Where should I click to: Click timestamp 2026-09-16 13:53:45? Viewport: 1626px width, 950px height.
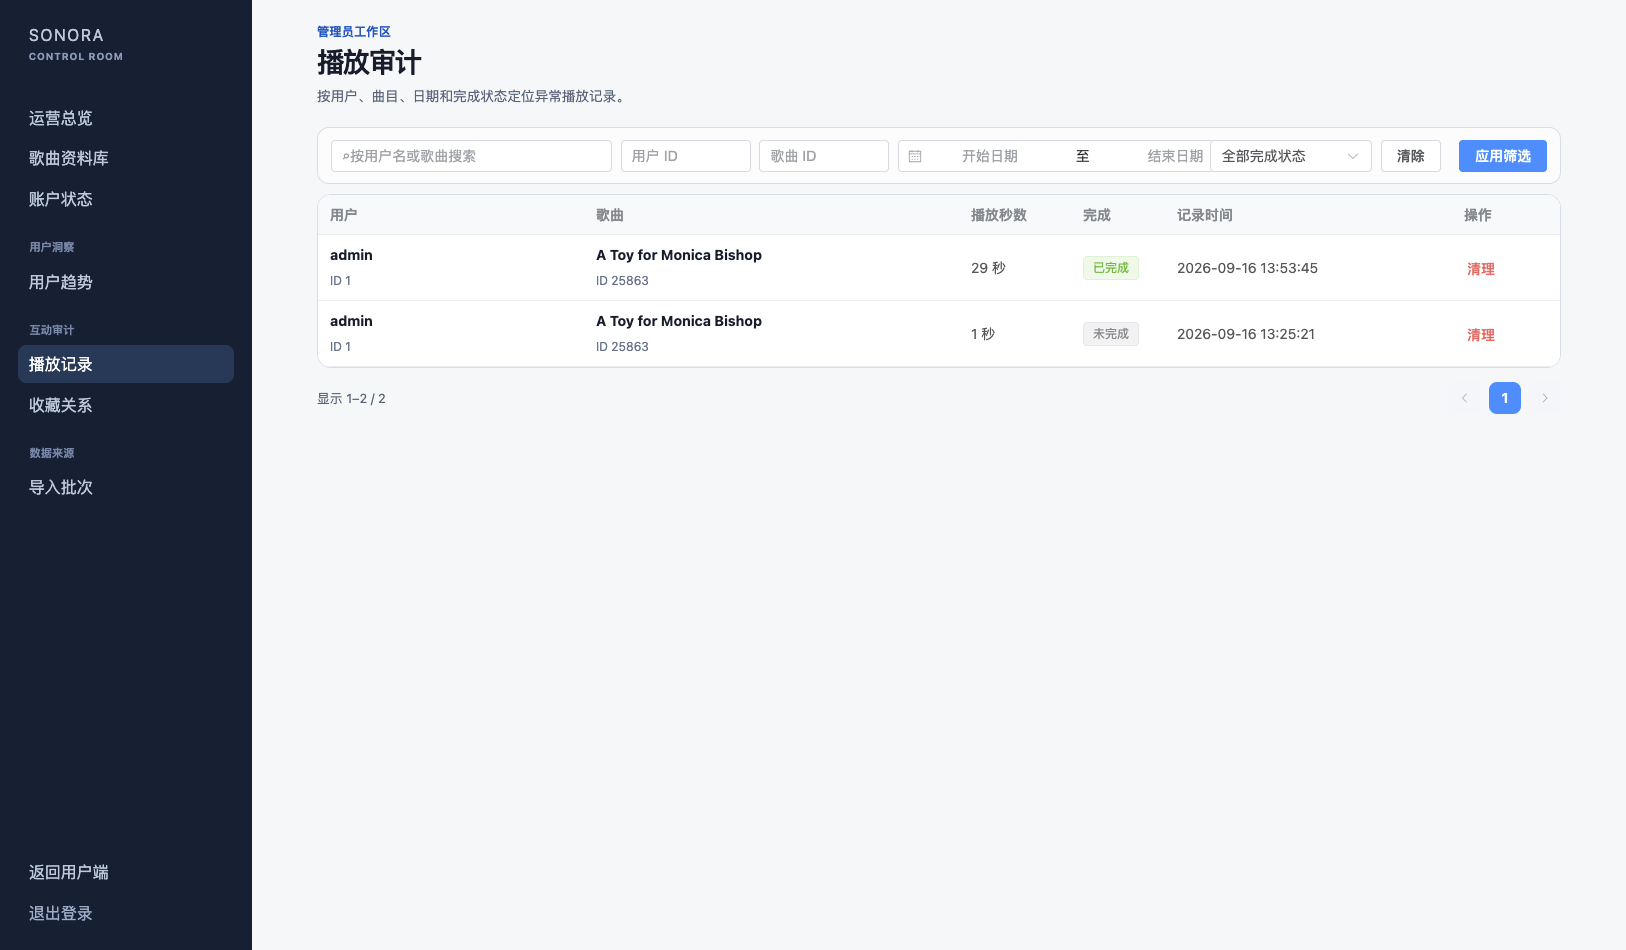pos(1247,268)
